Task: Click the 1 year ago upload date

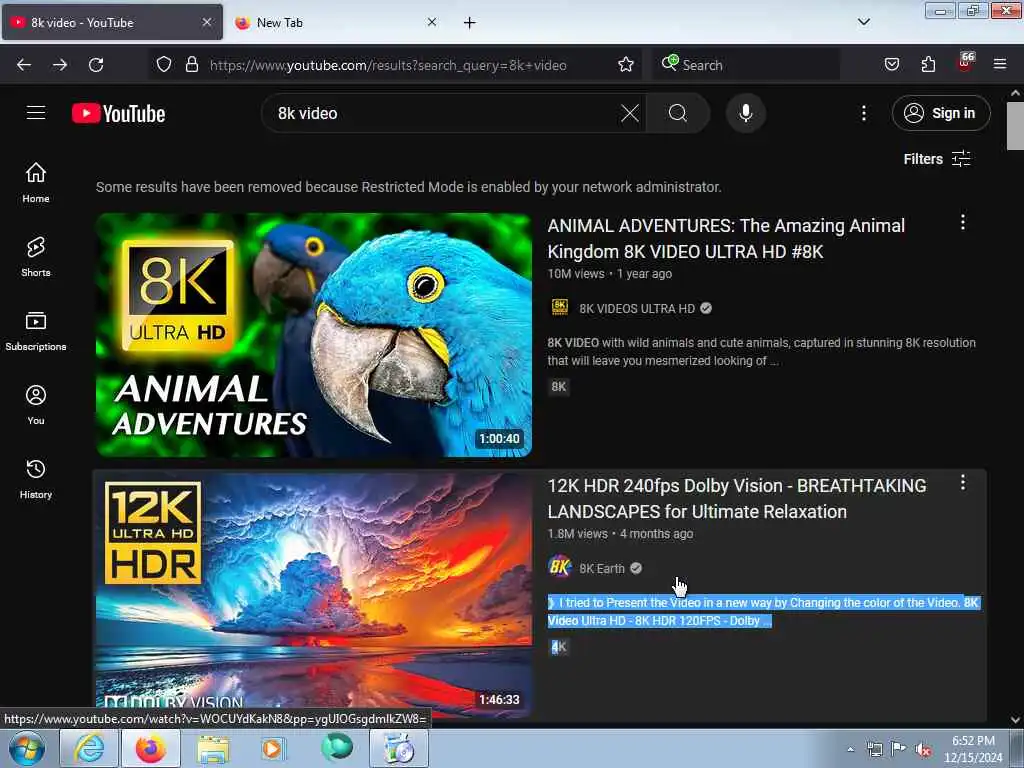Action: point(644,274)
